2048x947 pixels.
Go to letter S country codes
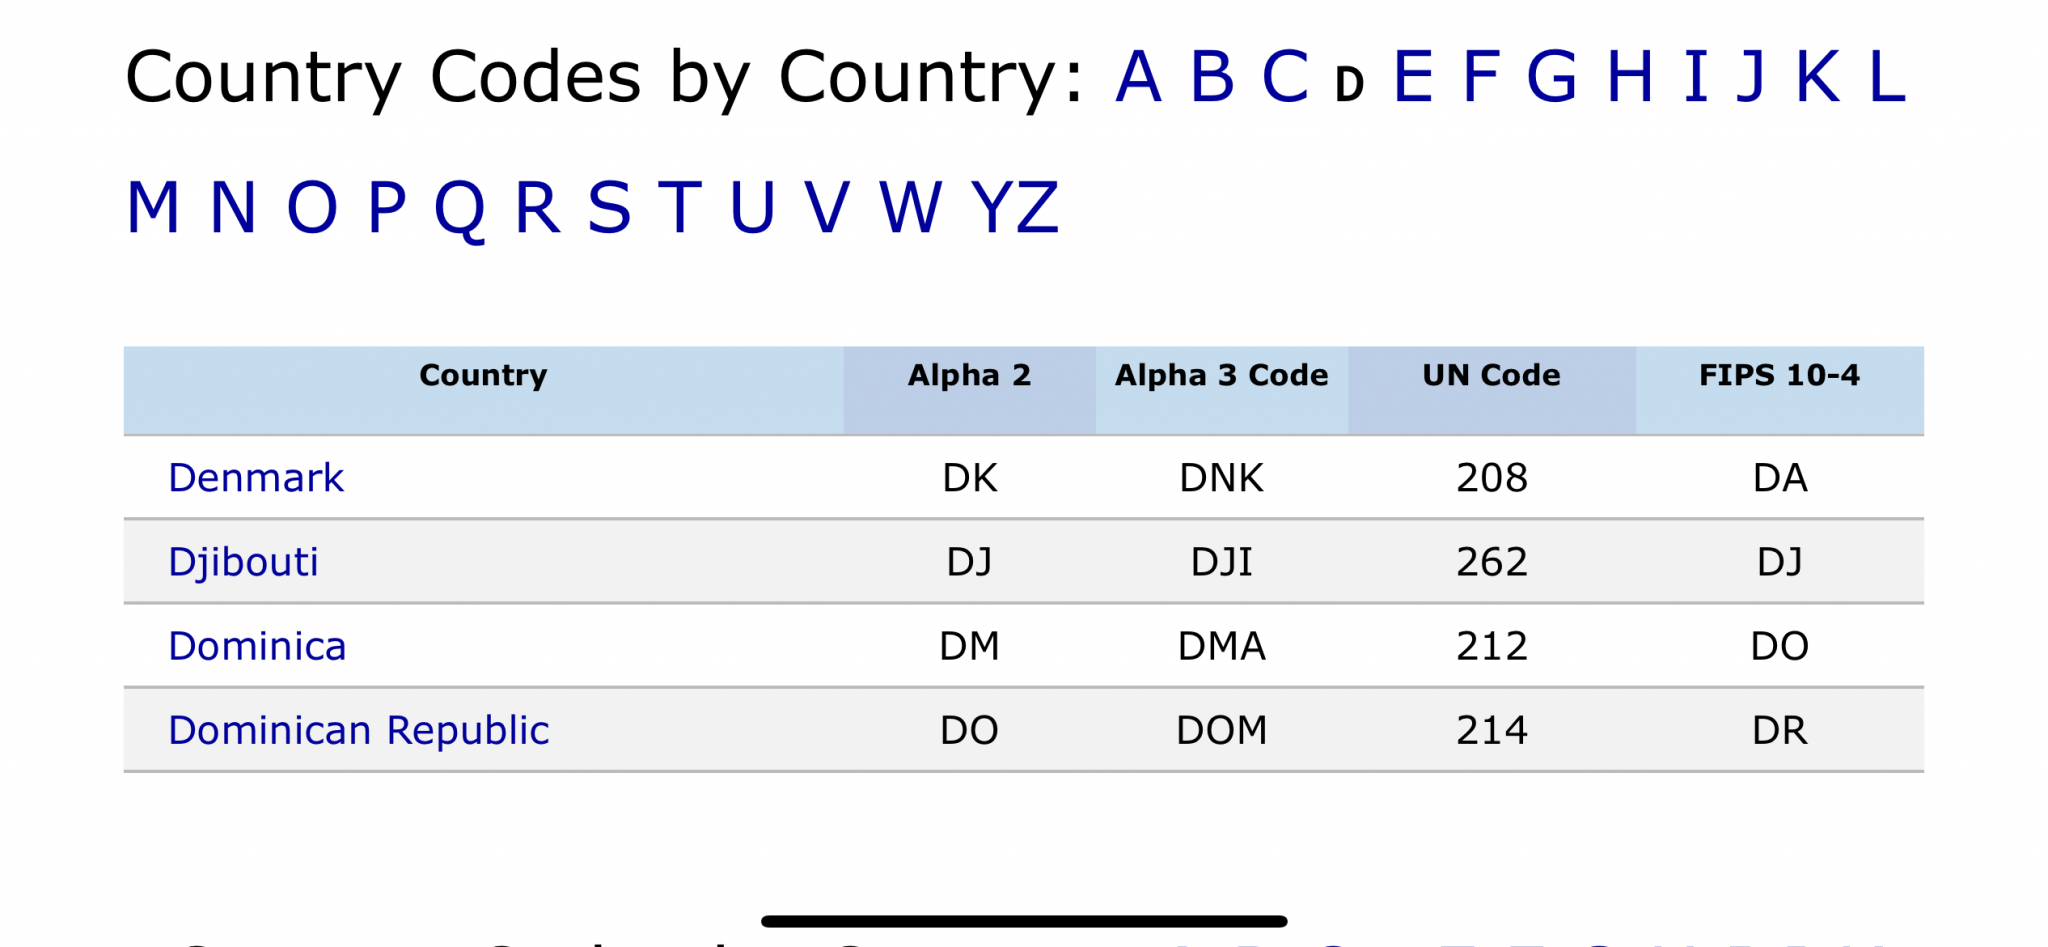pyautogui.click(x=609, y=208)
